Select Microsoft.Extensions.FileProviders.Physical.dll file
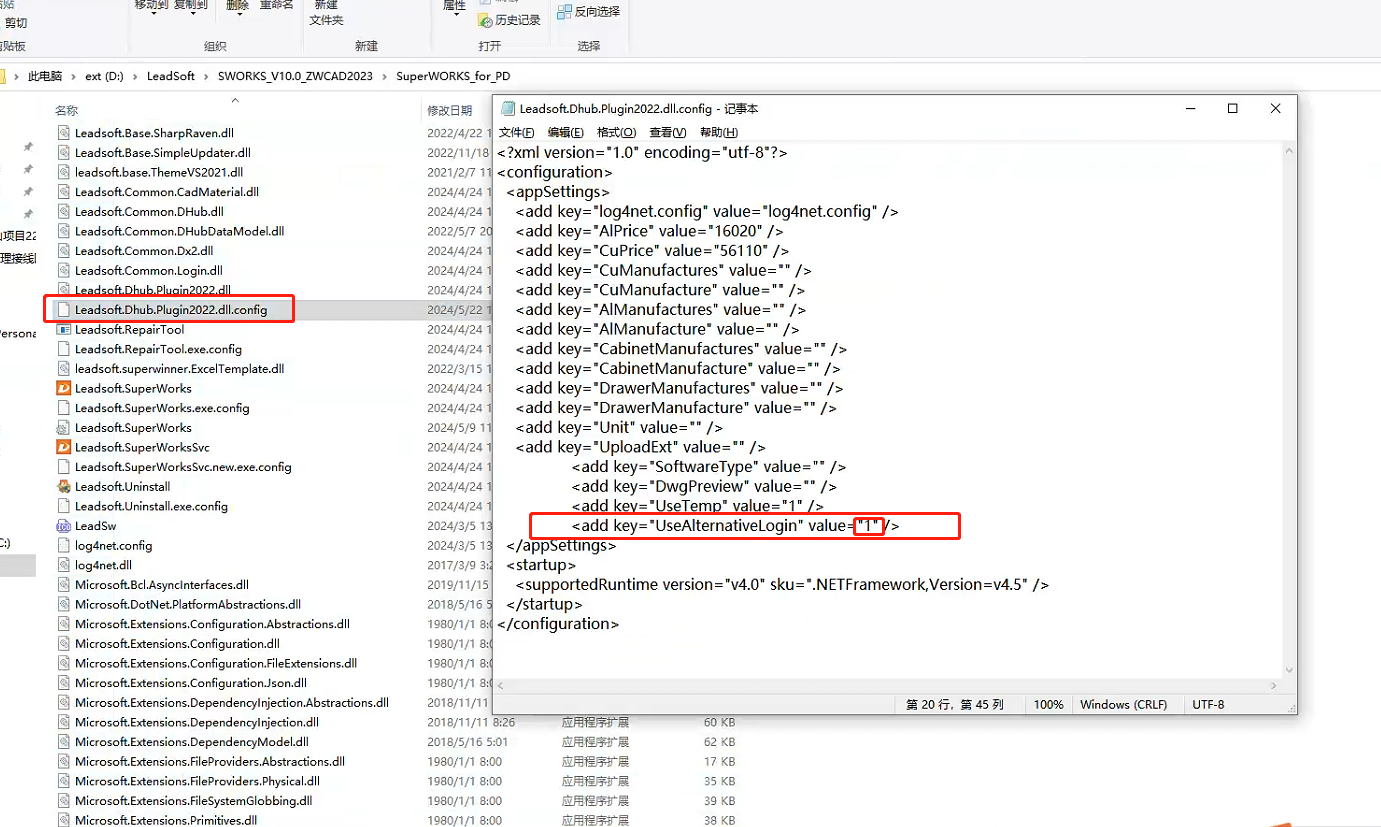 coord(197,781)
